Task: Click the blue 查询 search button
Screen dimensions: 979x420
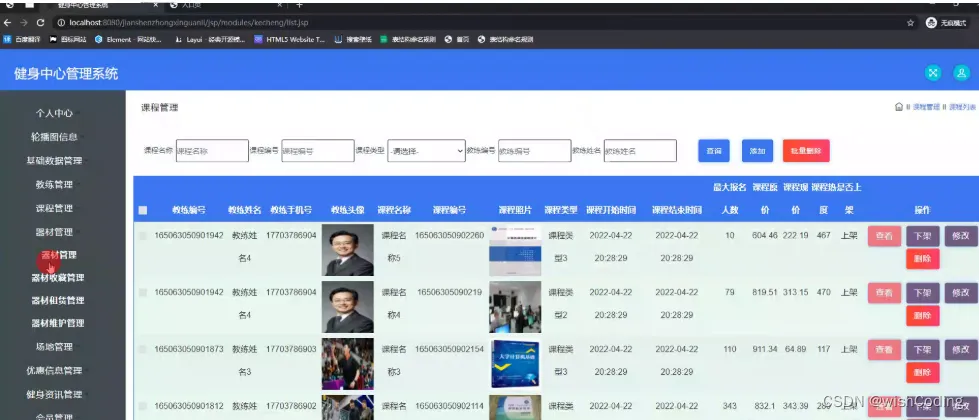Action: tap(714, 151)
